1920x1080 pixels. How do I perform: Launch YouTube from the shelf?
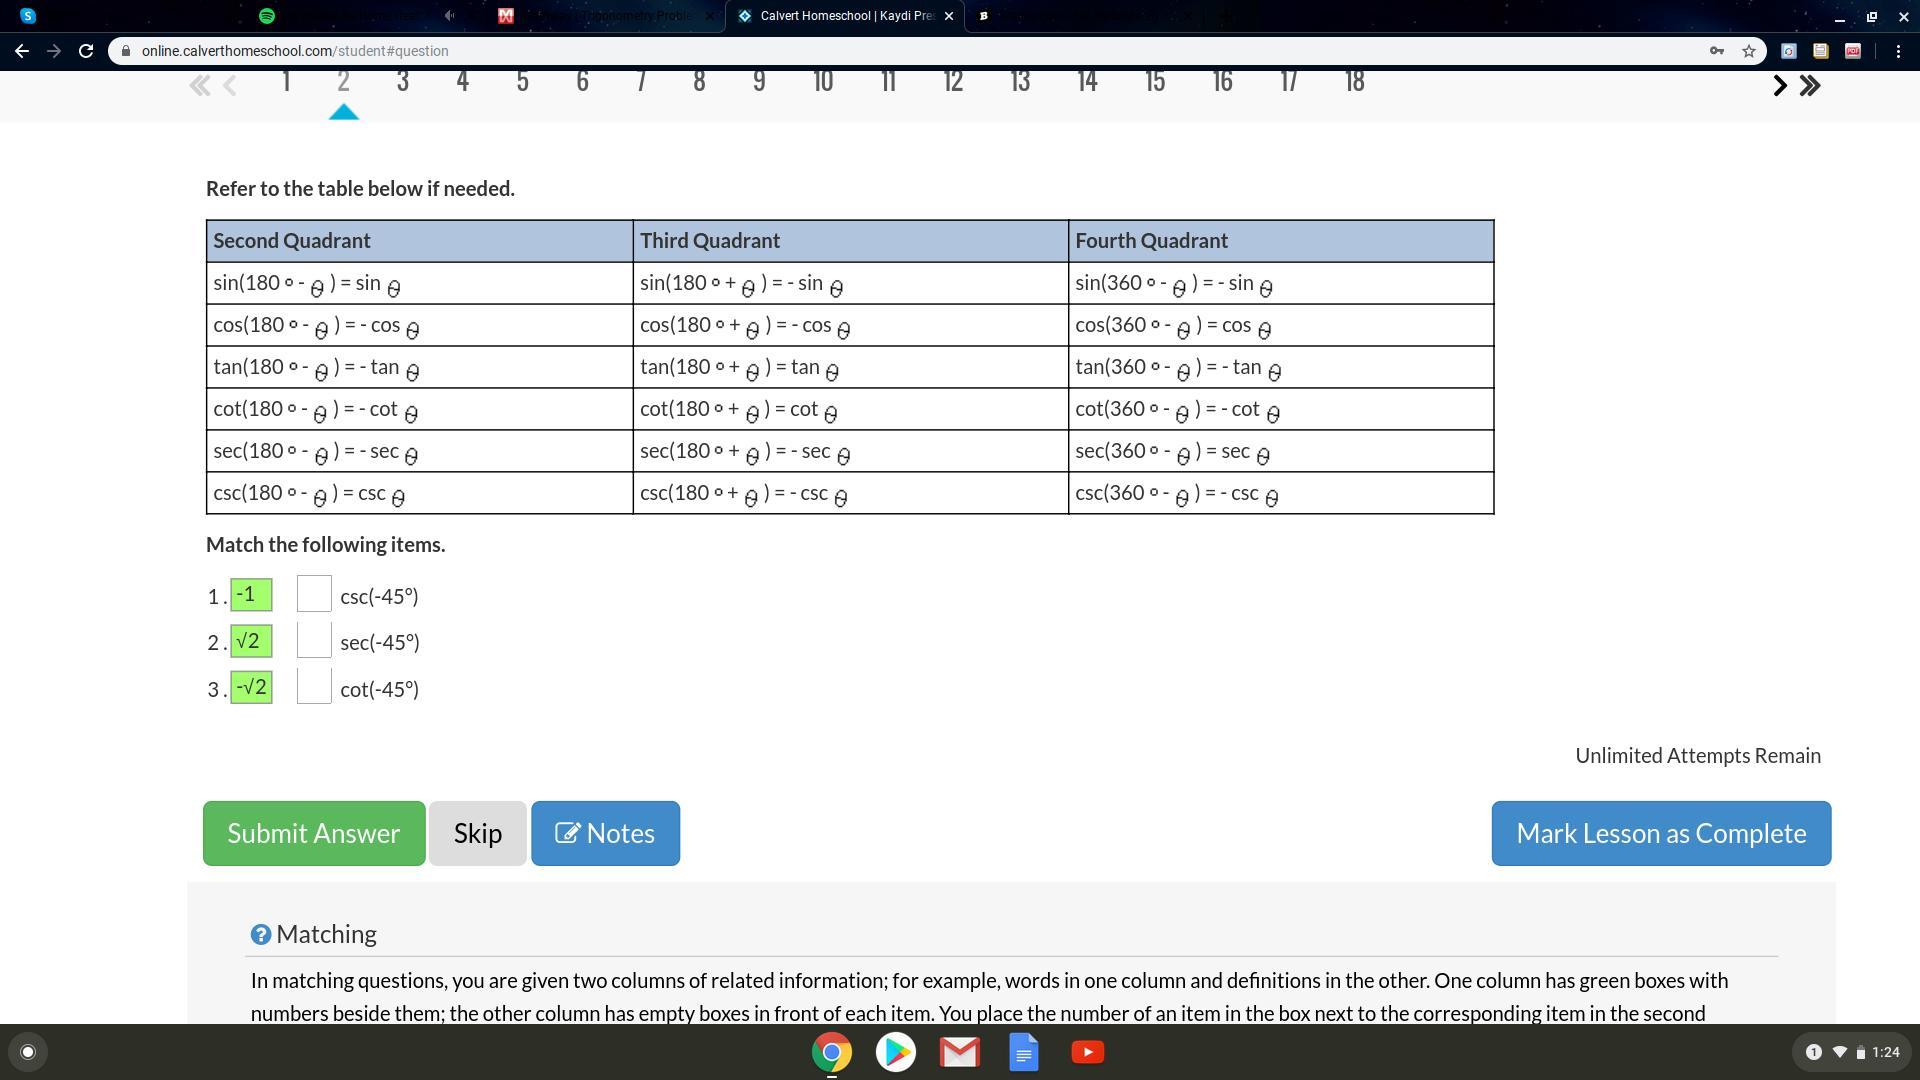click(1087, 1052)
